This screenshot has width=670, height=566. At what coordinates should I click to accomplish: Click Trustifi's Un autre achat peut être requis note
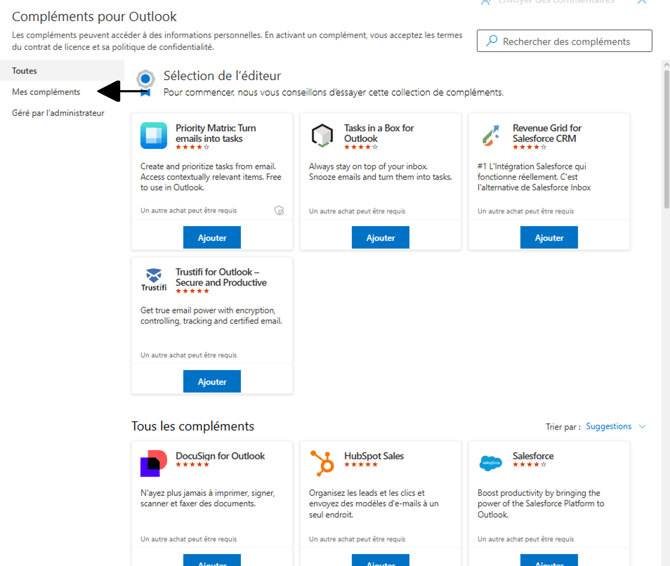[188, 355]
